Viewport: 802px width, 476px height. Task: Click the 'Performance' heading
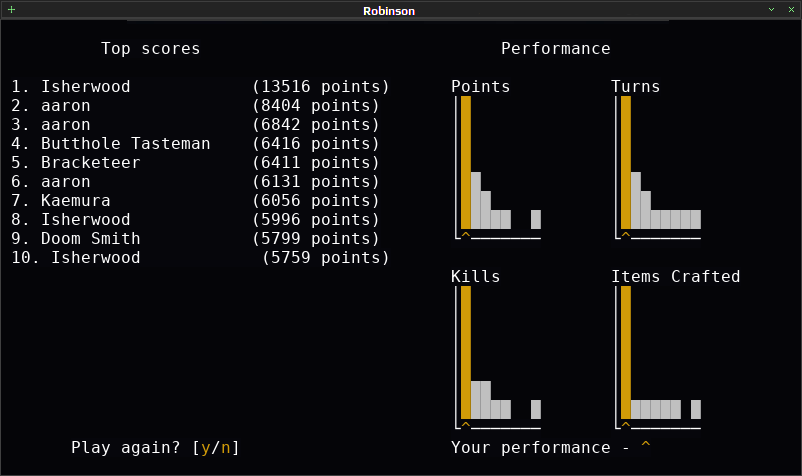click(555, 49)
